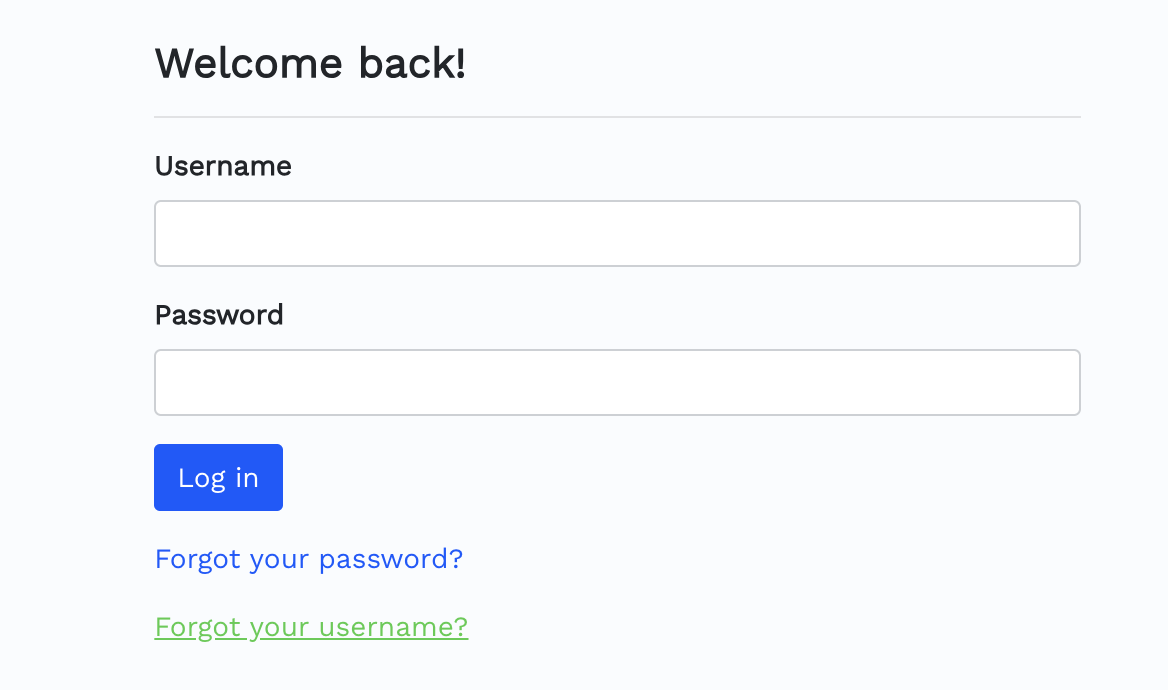Follow the 'Forgot your username?' link
Screen dimensions: 1168x690
[311, 627]
